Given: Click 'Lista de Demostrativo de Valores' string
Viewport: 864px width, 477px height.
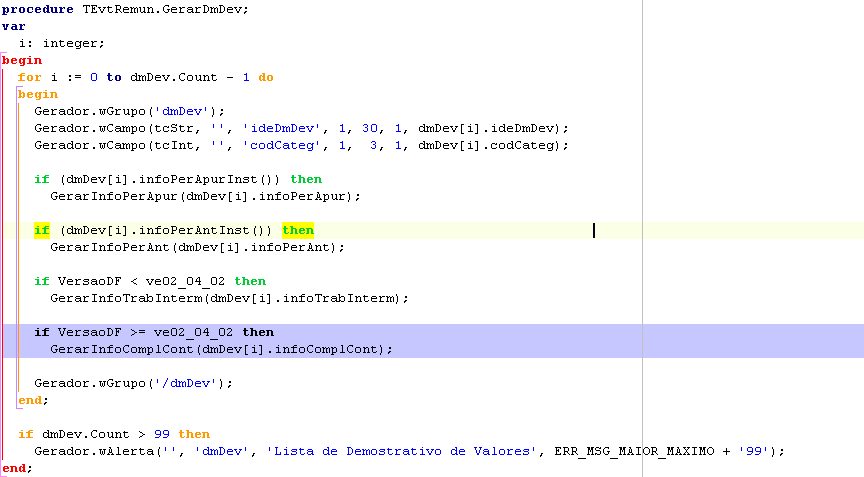Looking at the screenshot, I should click(401, 452).
